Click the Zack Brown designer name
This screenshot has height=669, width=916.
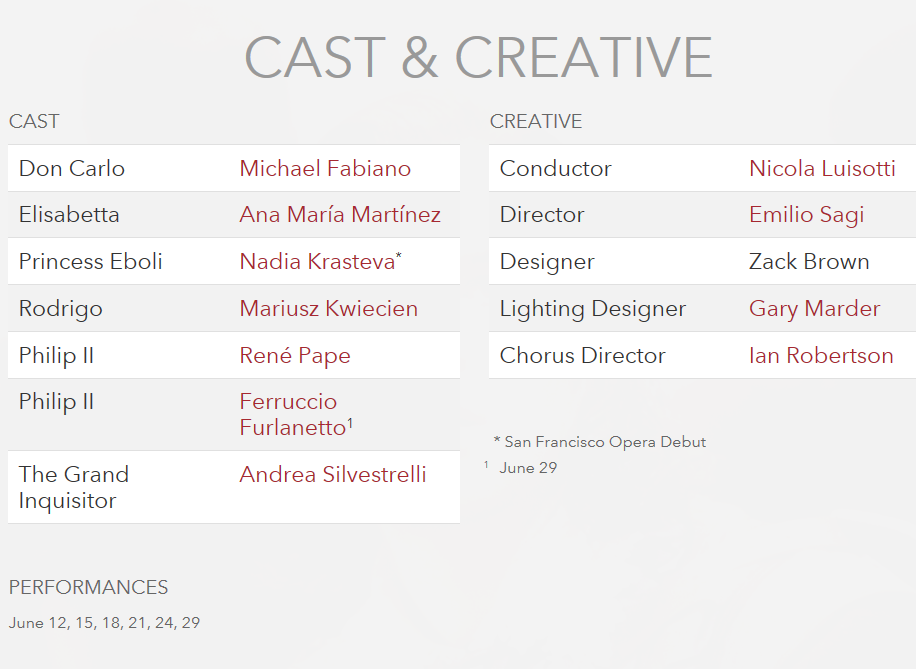809,261
